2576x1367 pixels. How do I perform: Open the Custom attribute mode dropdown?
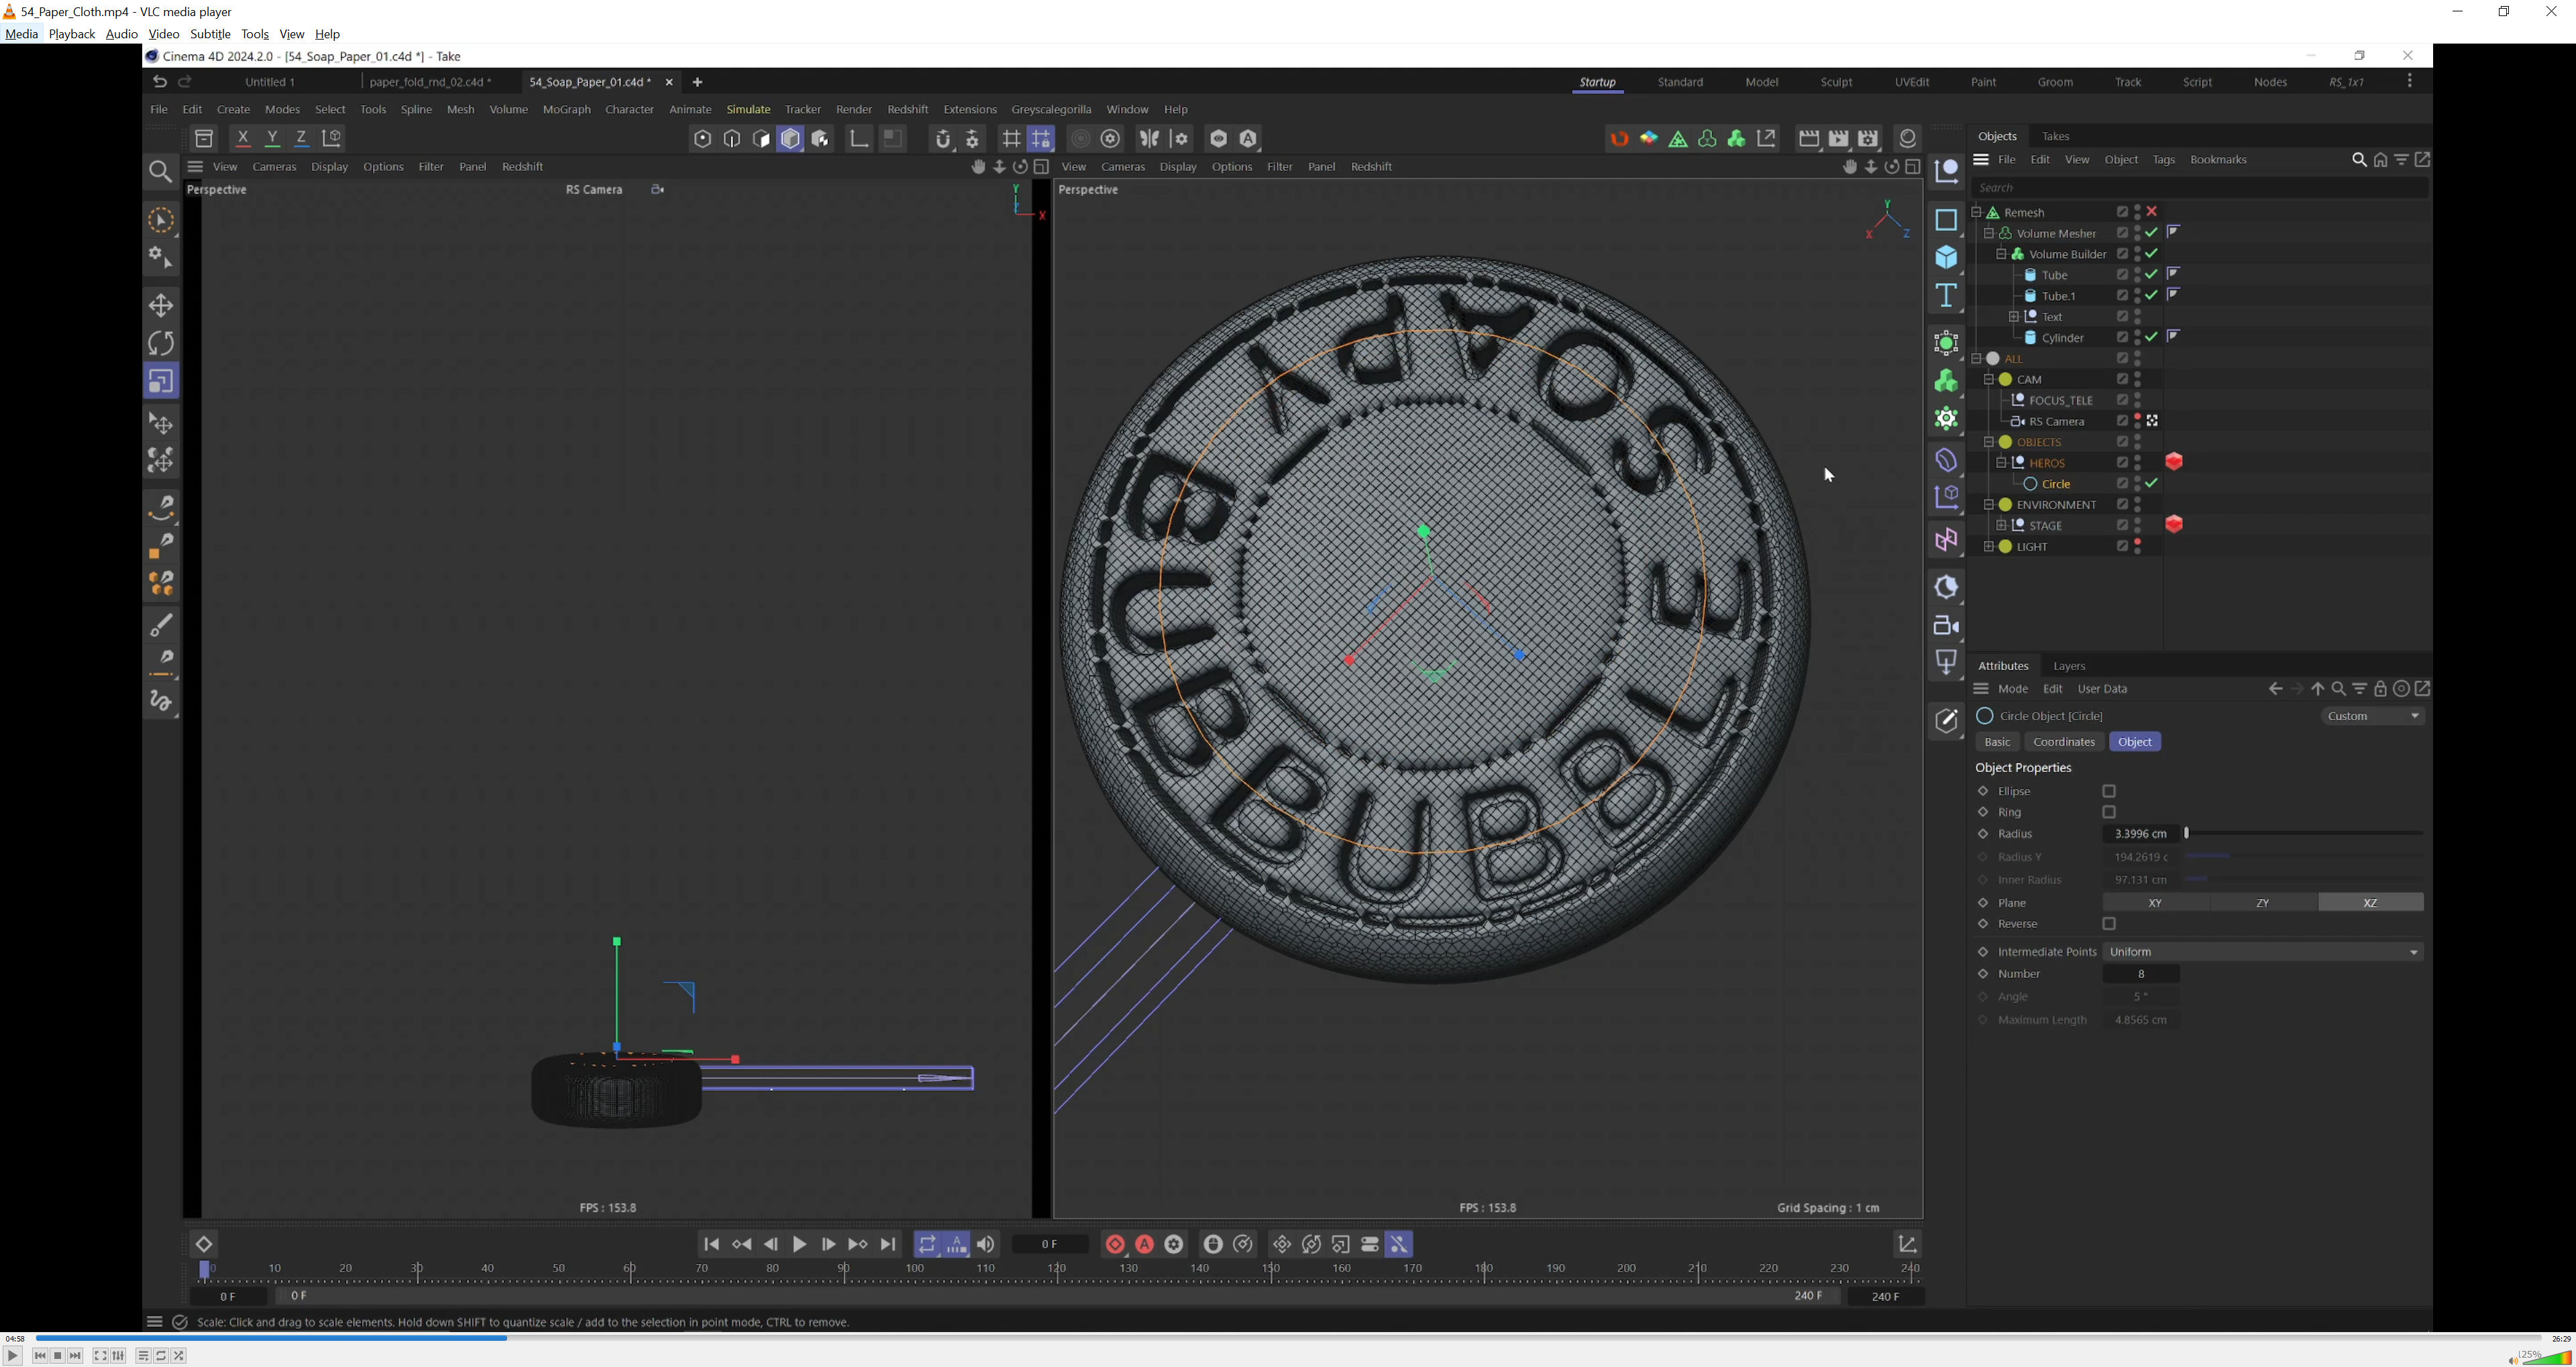(x=2373, y=717)
